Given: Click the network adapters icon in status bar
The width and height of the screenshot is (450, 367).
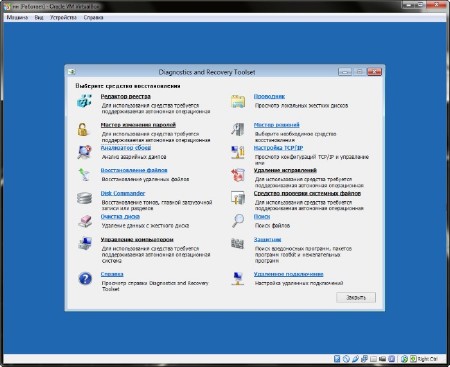Looking at the screenshot, I should click(364, 359).
